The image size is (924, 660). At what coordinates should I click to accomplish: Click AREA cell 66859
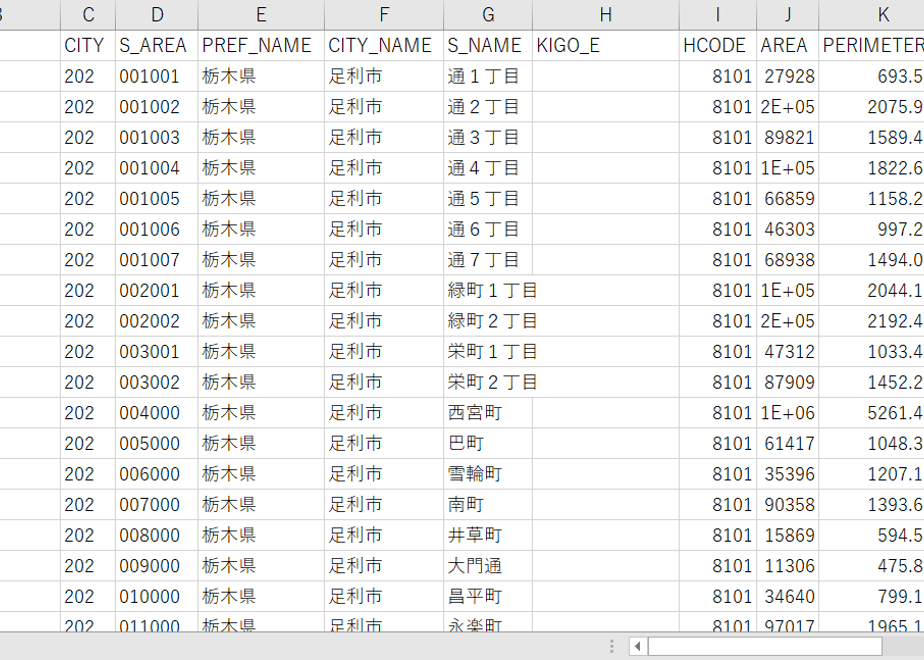pos(787,199)
